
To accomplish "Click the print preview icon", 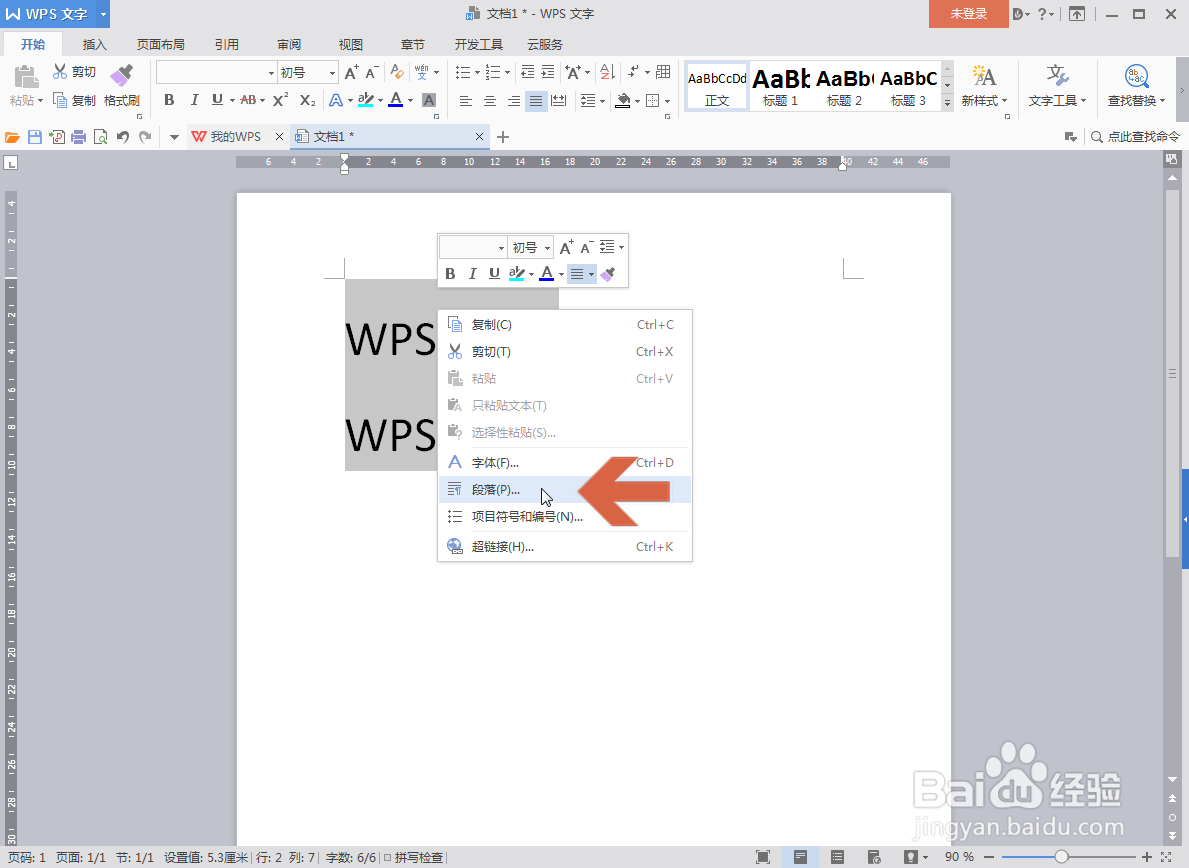I will [x=100, y=137].
